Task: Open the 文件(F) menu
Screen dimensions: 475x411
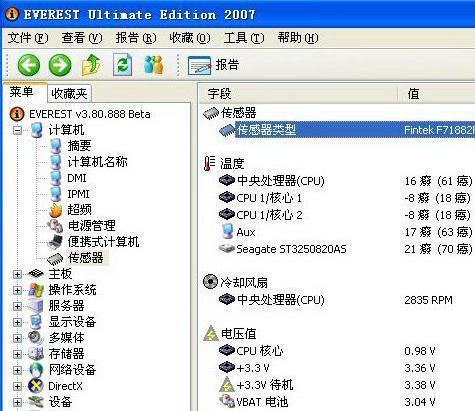Action: click(x=28, y=38)
